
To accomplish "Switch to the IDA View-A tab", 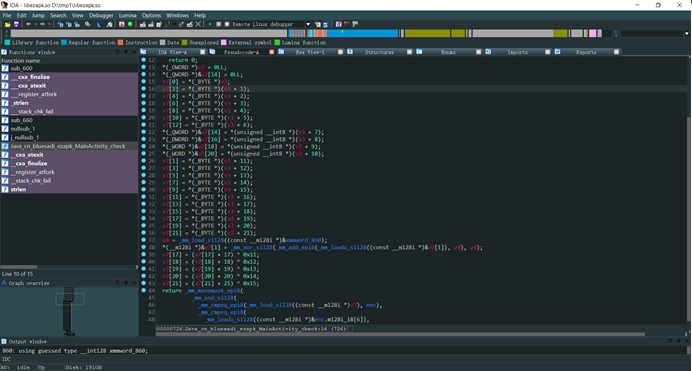I will coord(173,52).
